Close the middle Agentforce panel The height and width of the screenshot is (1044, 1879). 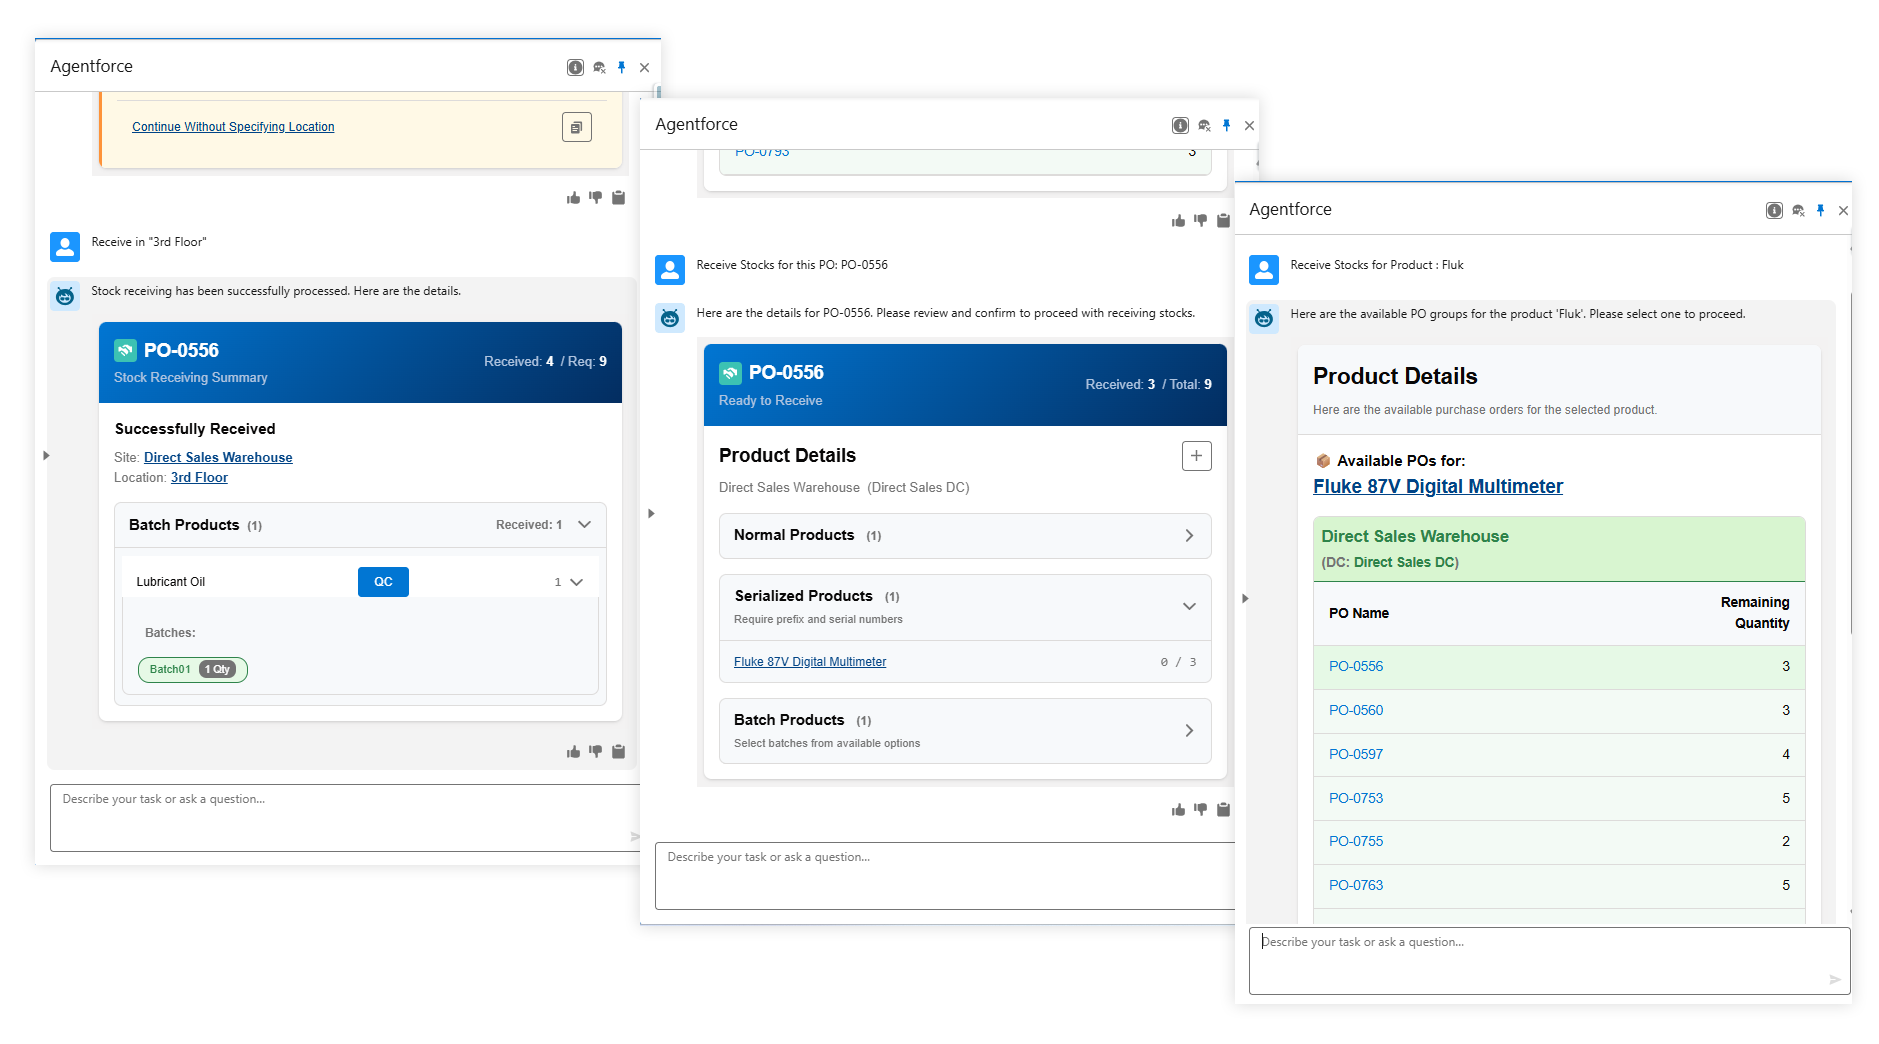pos(1249,126)
